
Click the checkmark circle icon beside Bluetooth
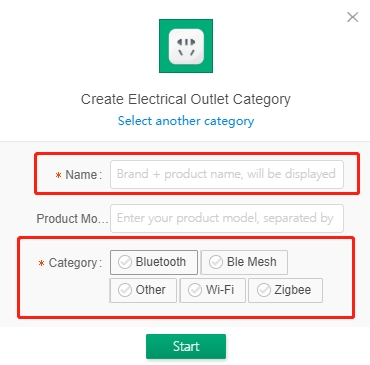125,262
